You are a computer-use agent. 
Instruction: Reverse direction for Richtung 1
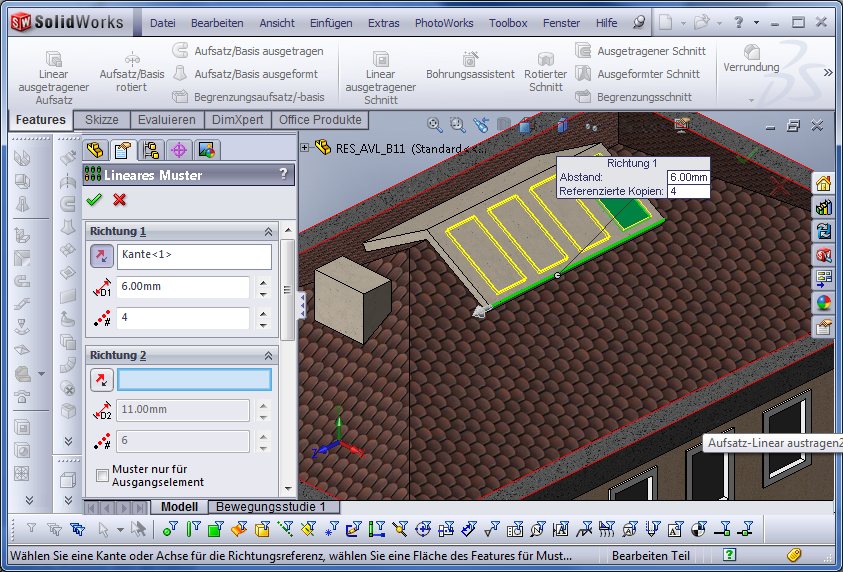[x=102, y=257]
